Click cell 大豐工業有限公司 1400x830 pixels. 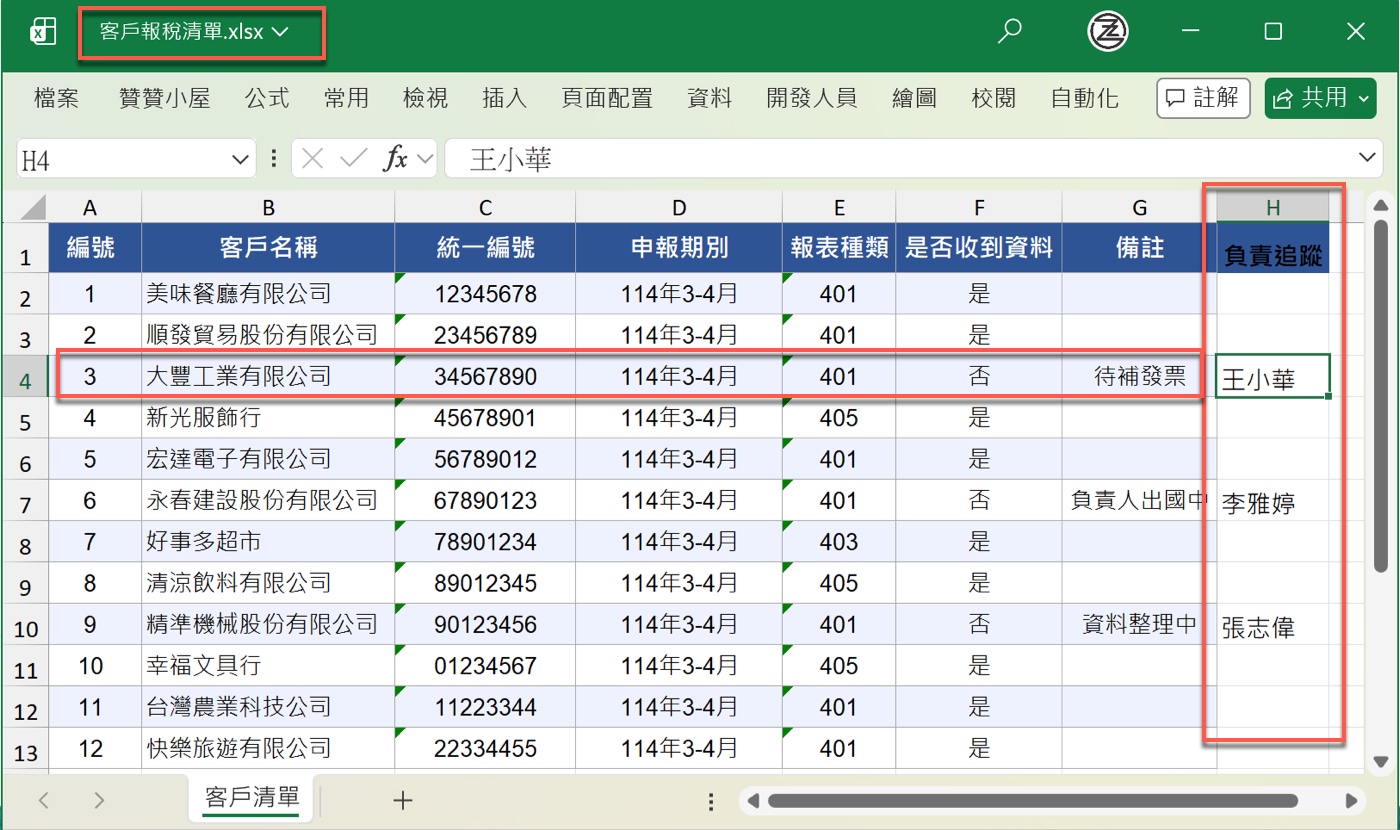[268, 377]
